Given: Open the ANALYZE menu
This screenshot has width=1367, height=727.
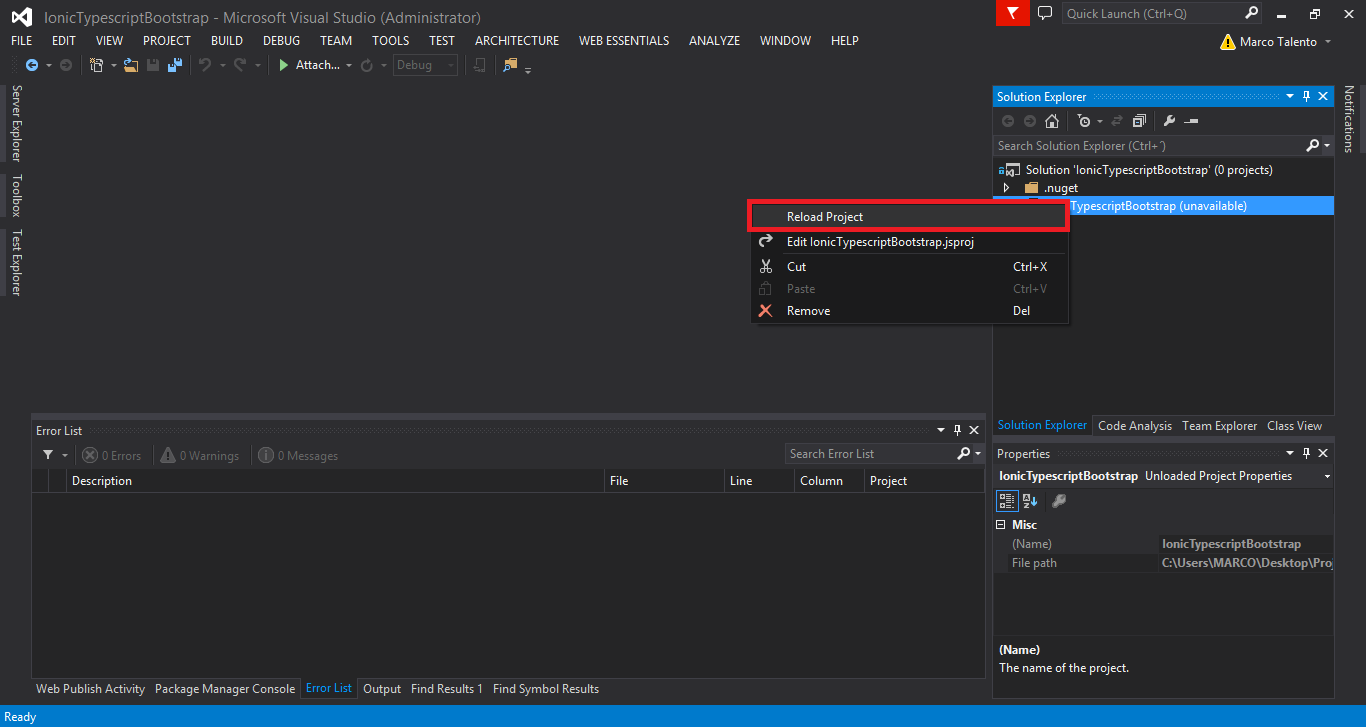Looking at the screenshot, I should [714, 41].
